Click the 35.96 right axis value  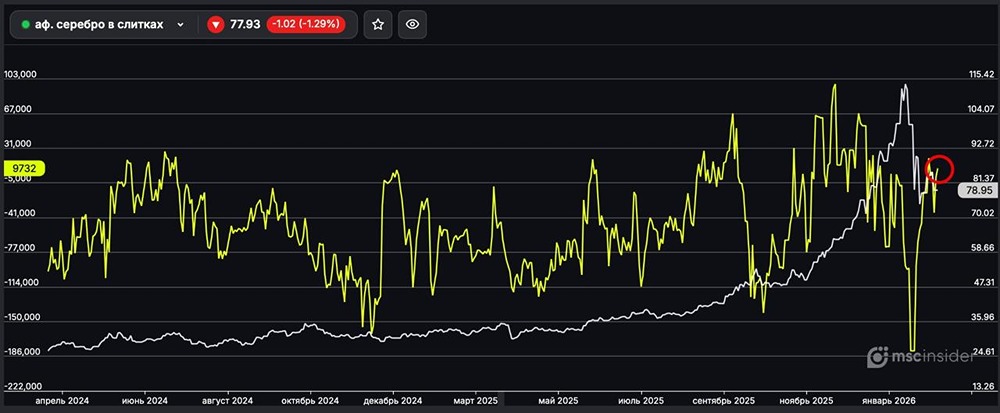pos(982,317)
